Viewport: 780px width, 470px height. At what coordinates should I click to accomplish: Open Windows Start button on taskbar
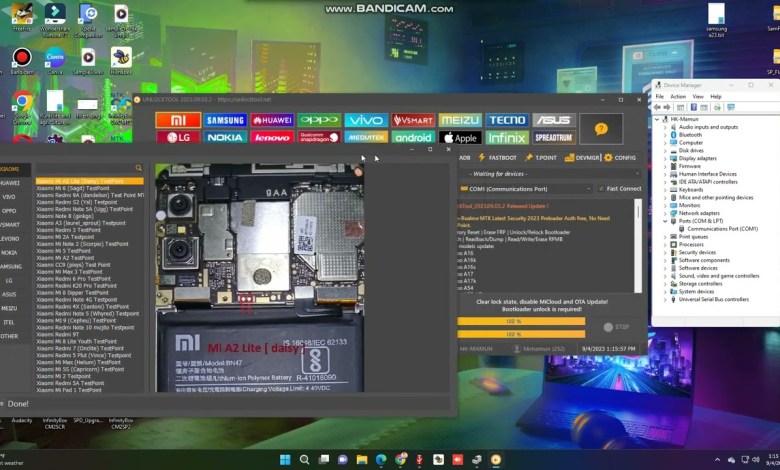[285, 460]
